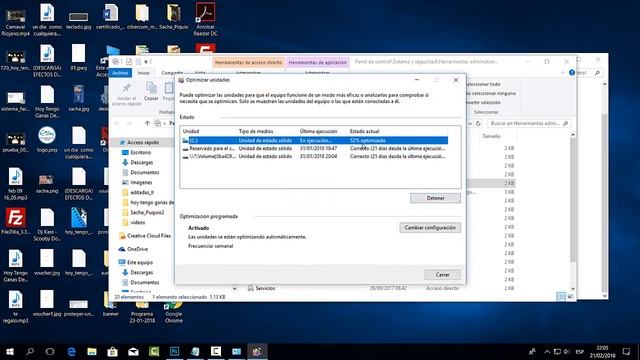Open Photoshop from the taskbar
The height and width of the screenshot is (360, 640).
[x=174, y=351]
